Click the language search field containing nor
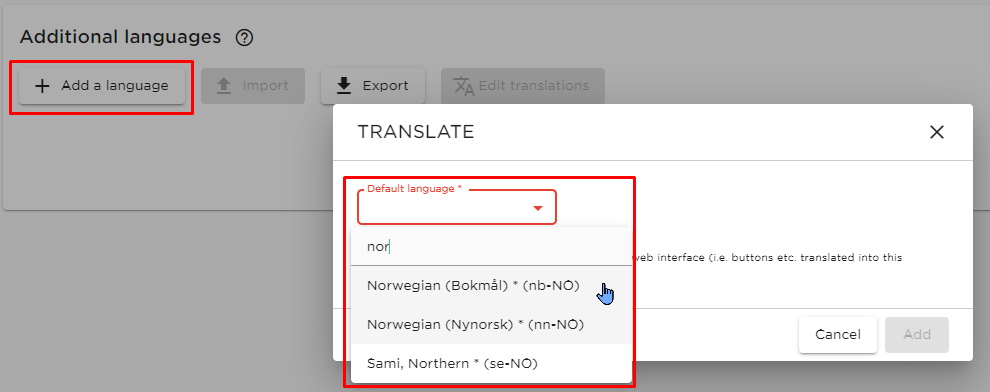Viewport: 990px width, 392px height. pyautogui.click(x=491, y=247)
